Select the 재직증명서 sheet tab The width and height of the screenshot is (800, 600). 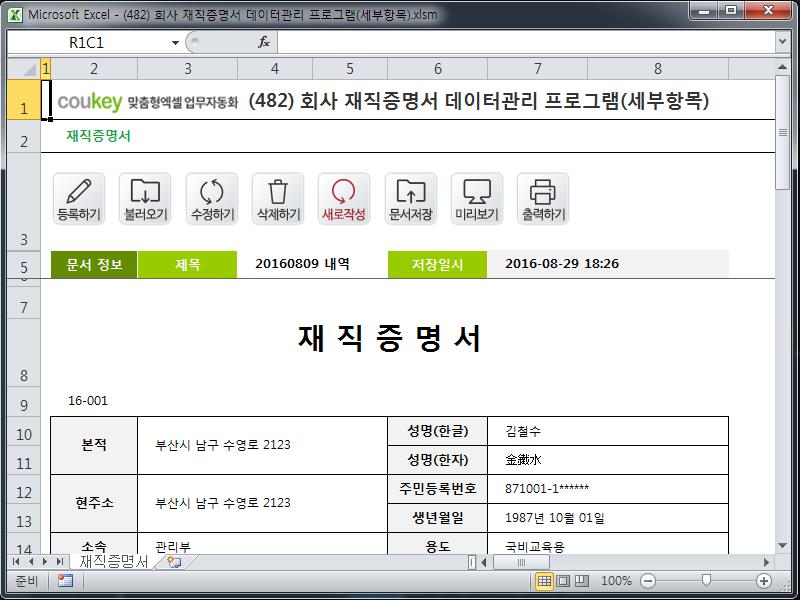pos(114,562)
